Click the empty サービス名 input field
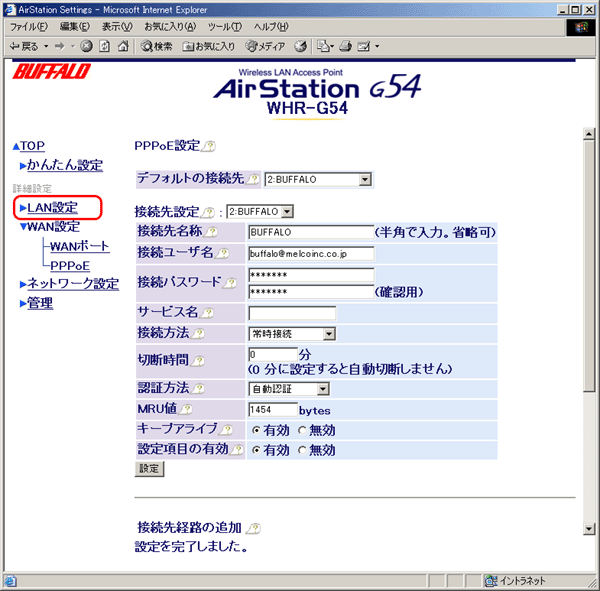Image resolution: width=600 pixels, height=591 pixels. (x=292, y=313)
